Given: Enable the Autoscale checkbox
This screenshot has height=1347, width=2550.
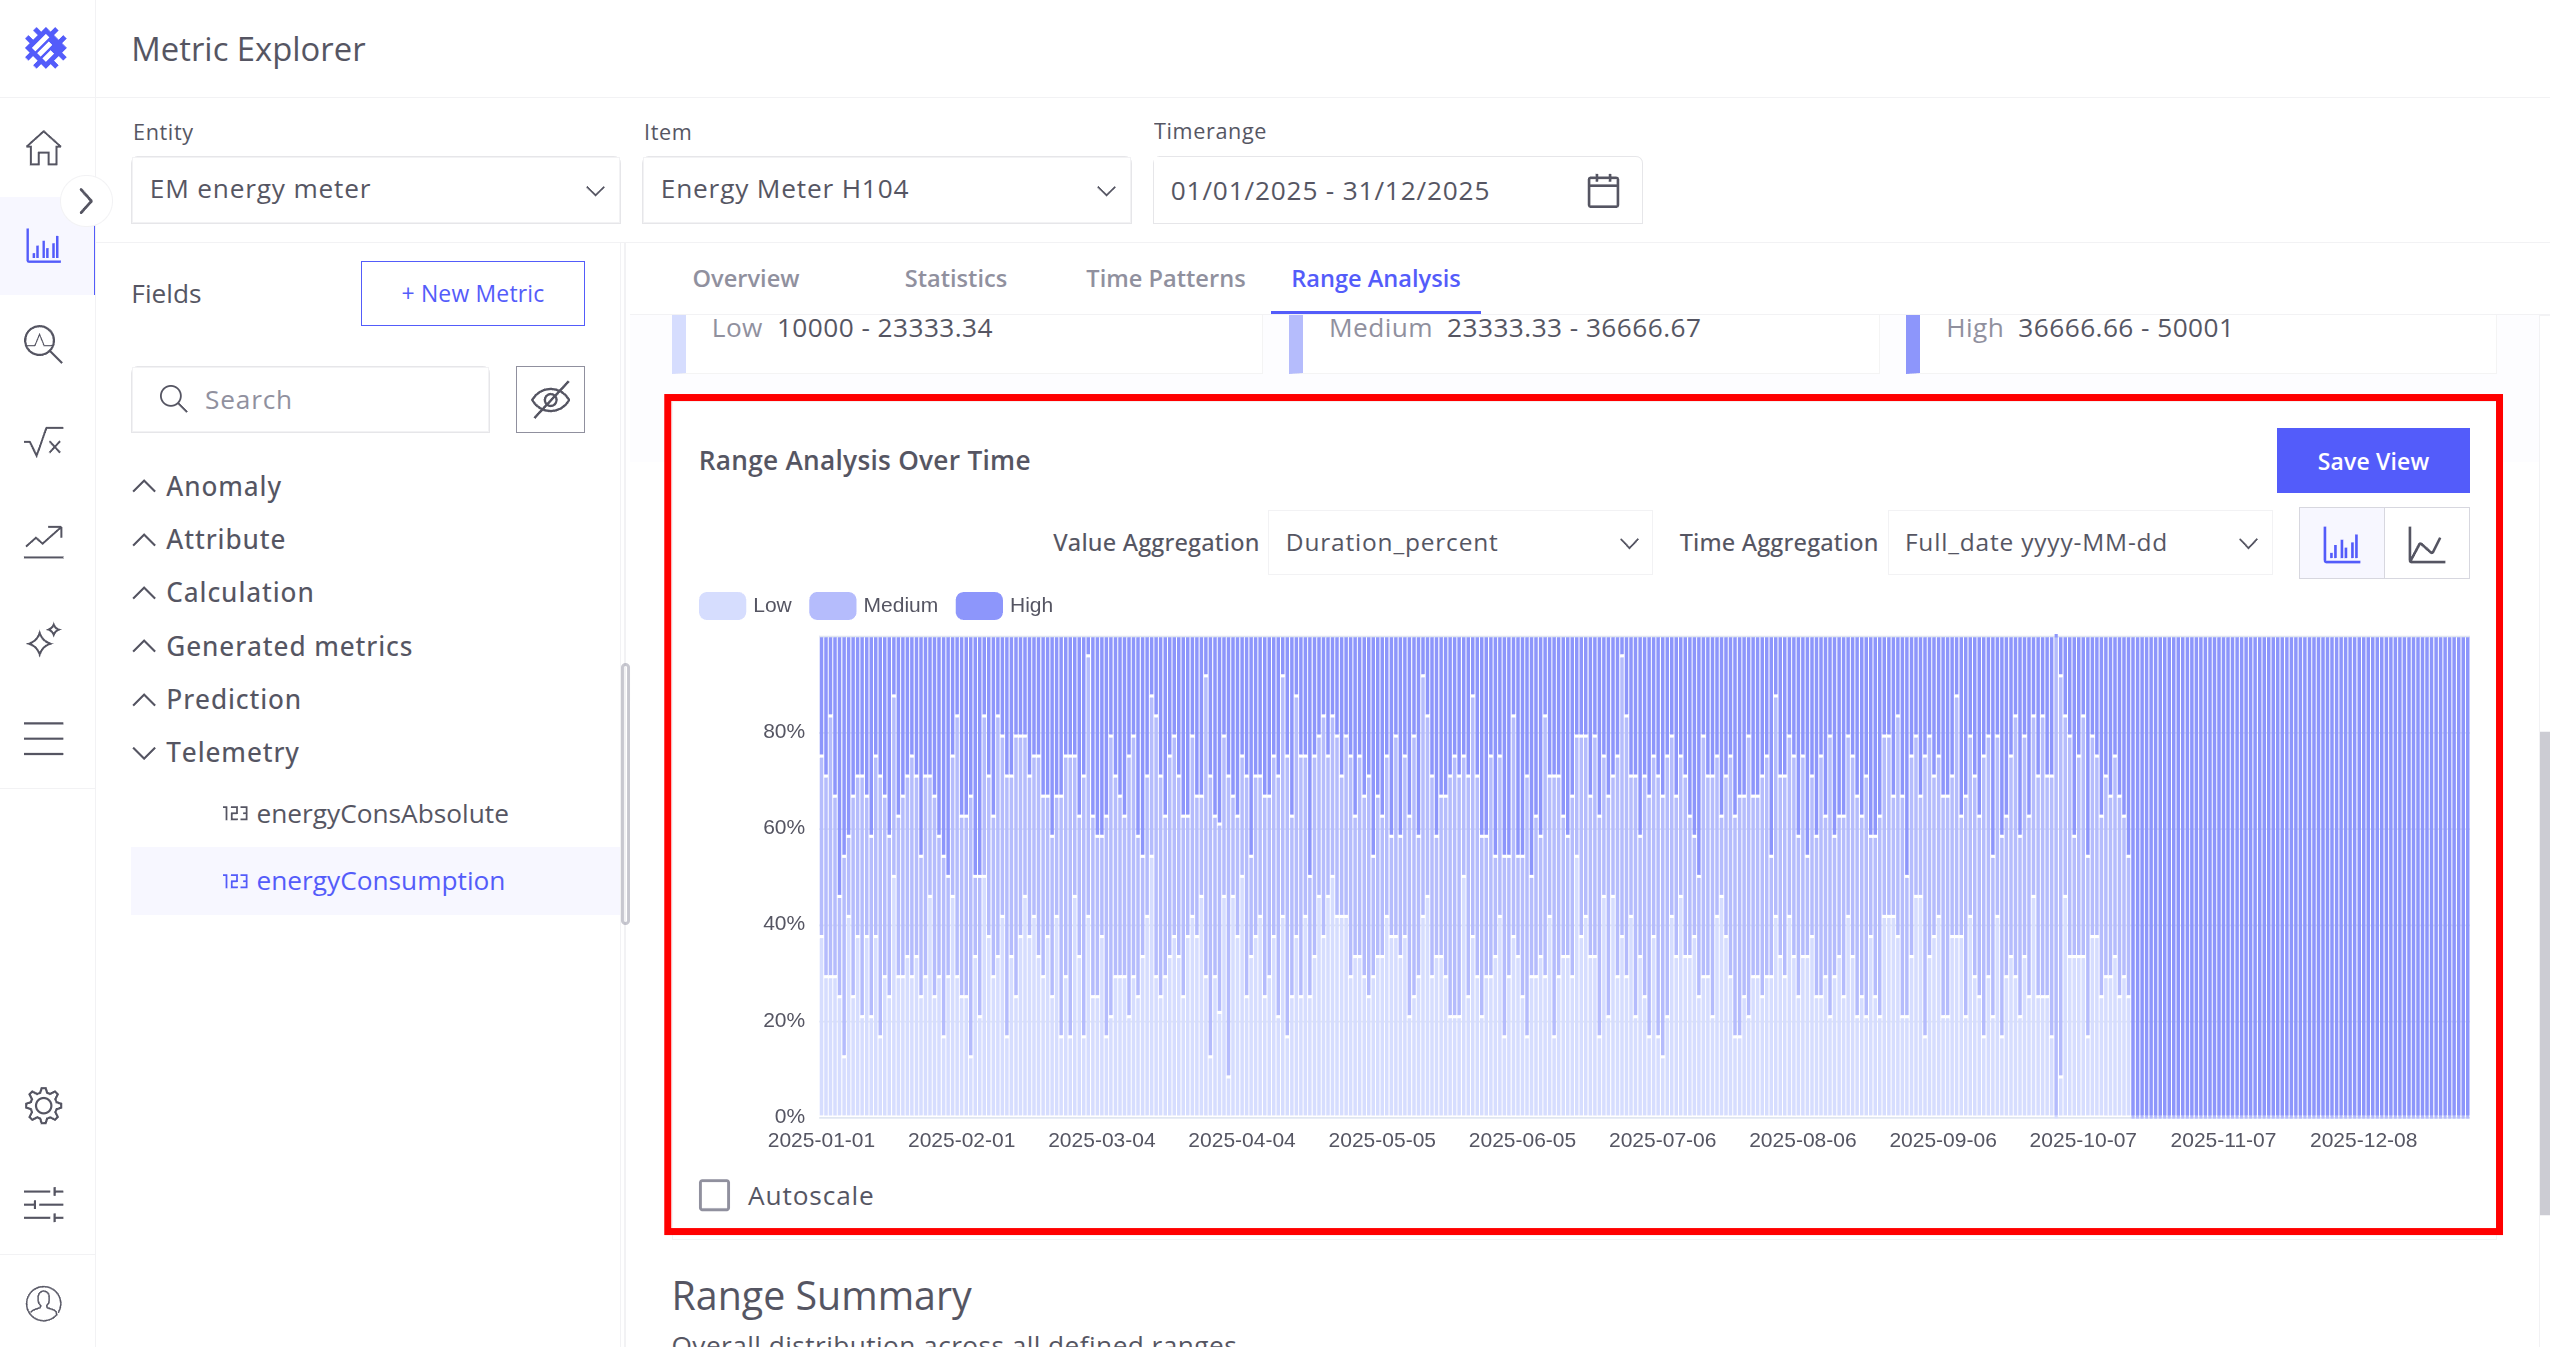Looking at the screenshot, I should coord(714,1195).
